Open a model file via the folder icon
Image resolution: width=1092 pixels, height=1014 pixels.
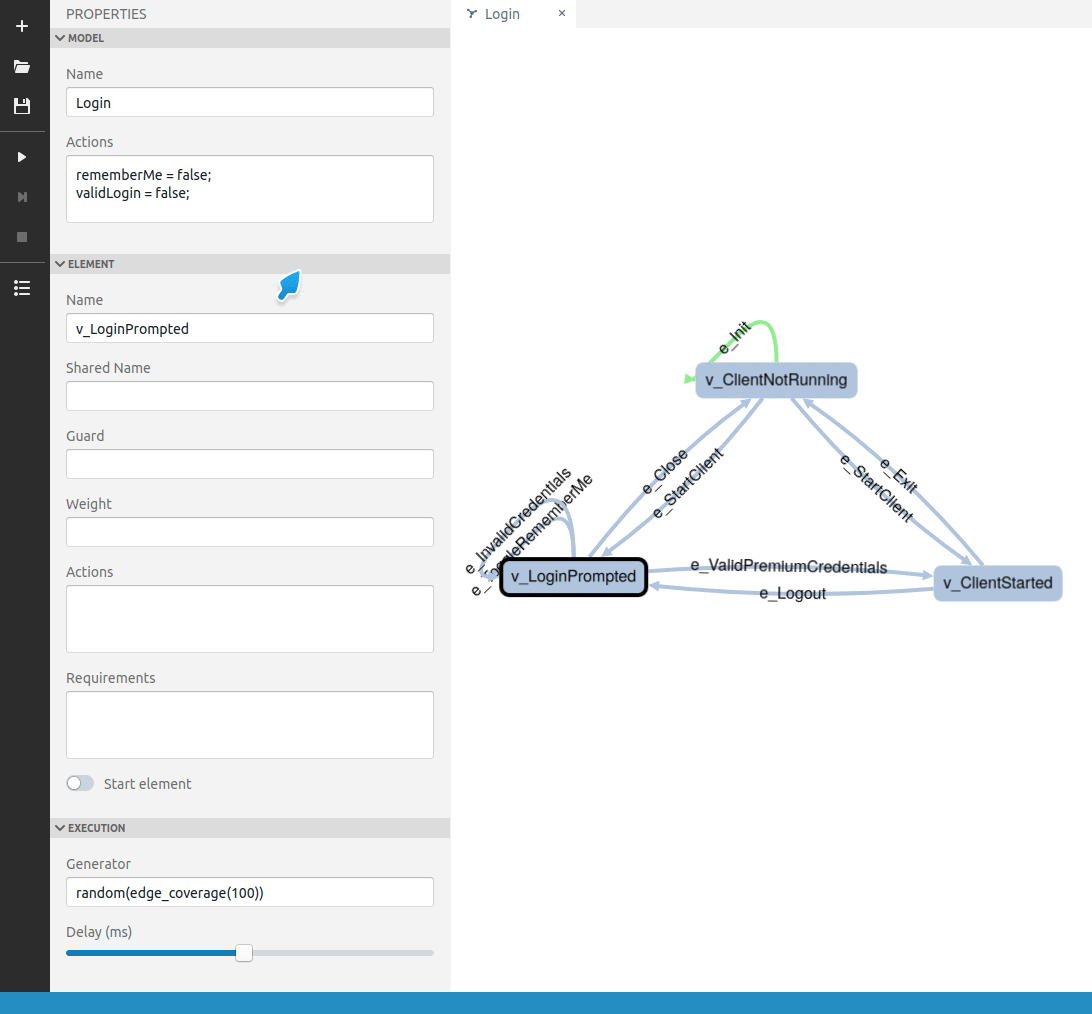[x=22, y=66]
